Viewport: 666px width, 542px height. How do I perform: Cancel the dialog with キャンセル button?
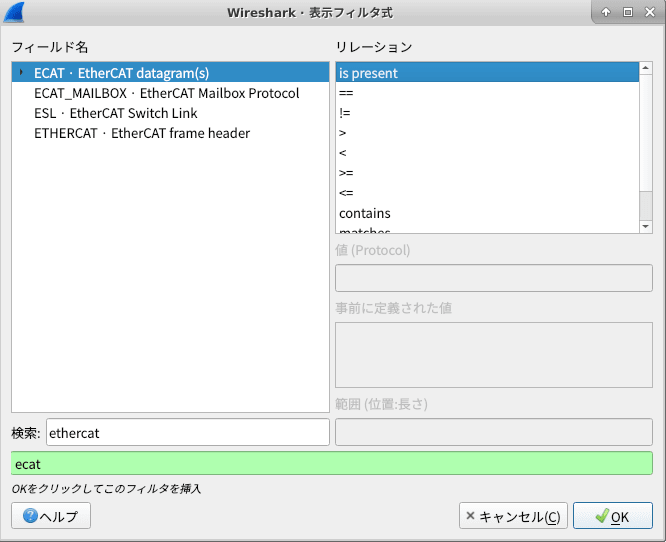coord(513,516)
